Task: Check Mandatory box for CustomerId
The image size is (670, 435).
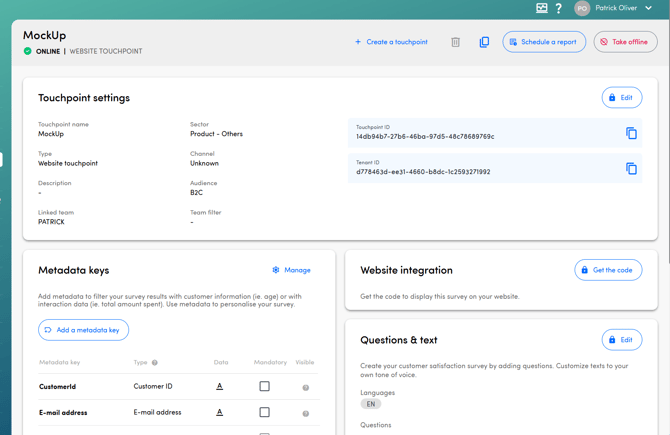Action: [264, 386]
